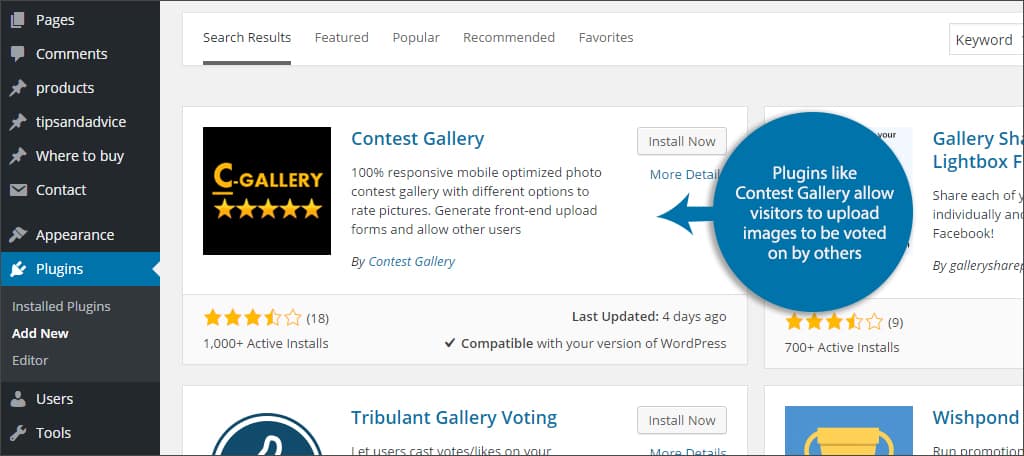Open the Favorites tab

[x=606, y=37]
